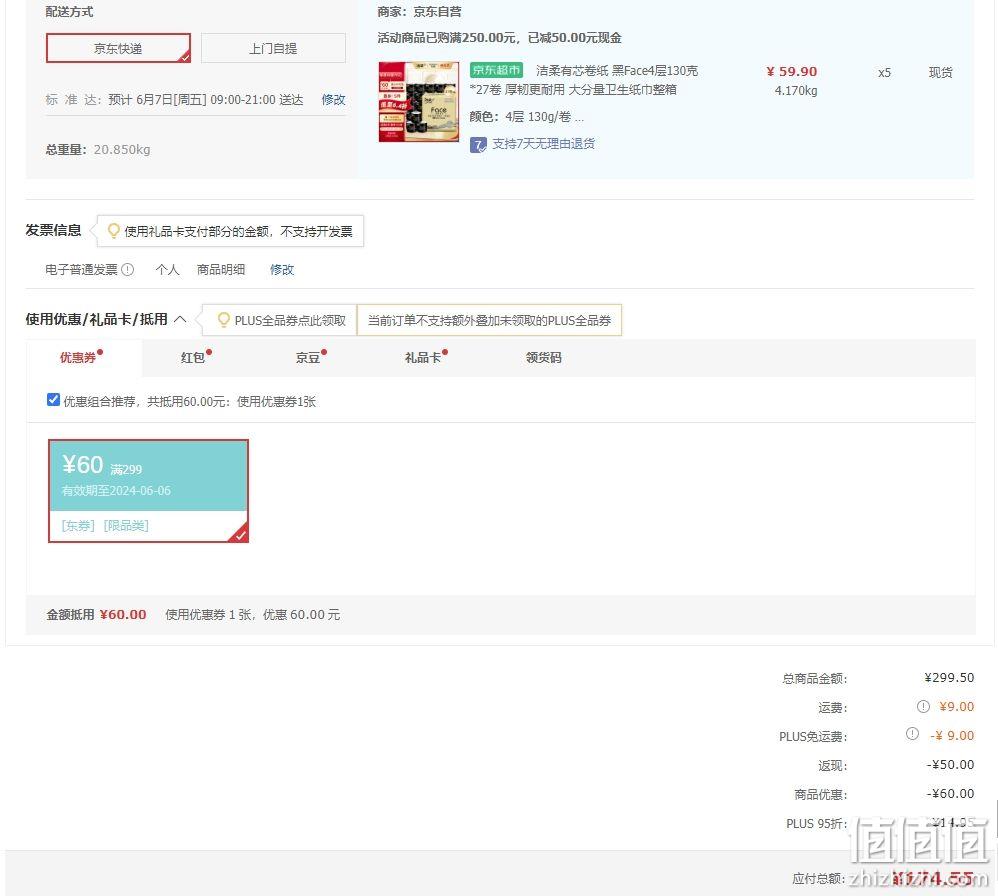
Task: Click the 商品优惠 amount -¥60.00
Action: point(950,794)
